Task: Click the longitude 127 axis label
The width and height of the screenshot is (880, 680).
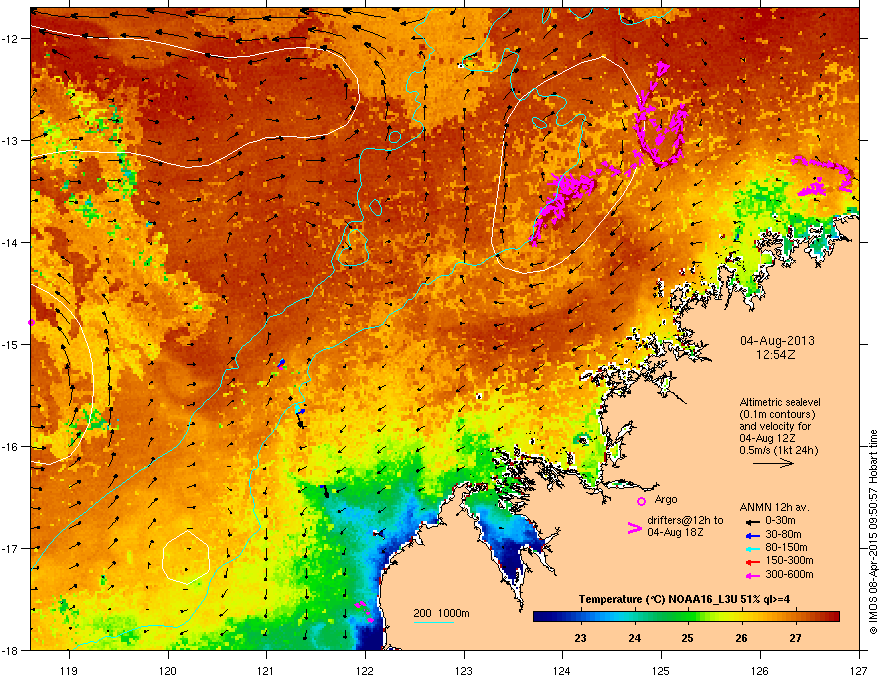Action: 859,670
